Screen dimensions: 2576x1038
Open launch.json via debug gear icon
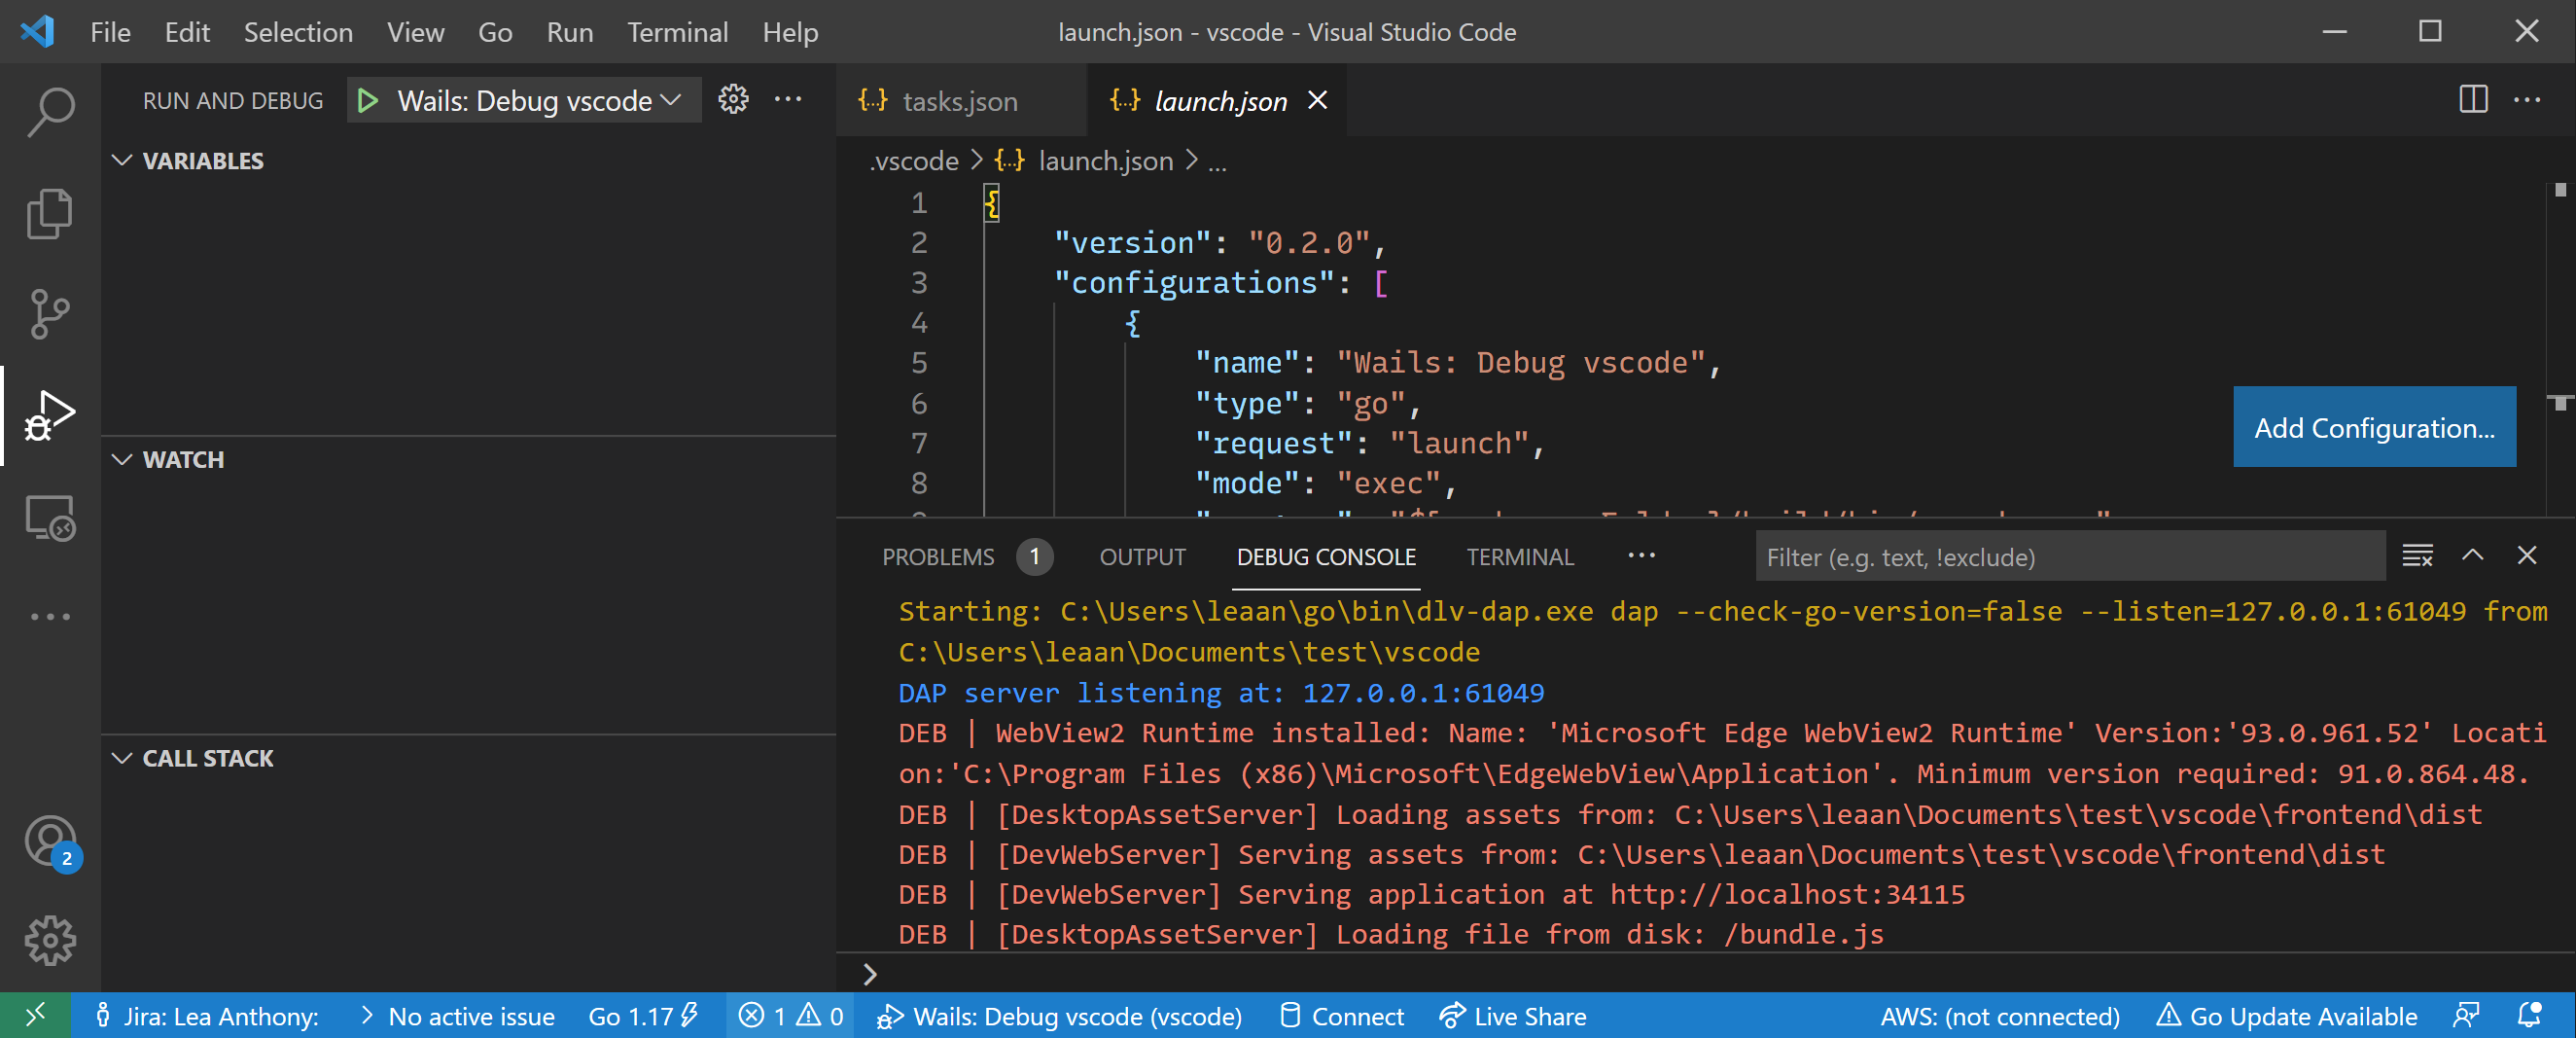tap(733, 100)
